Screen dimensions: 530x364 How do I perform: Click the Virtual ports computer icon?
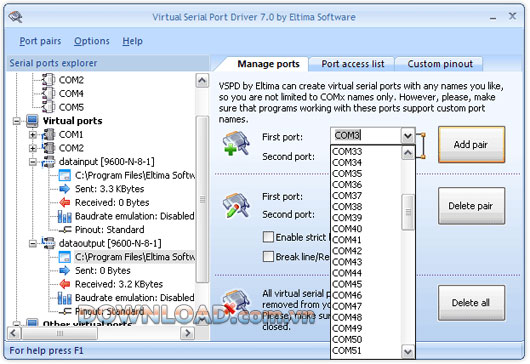(32, 121)
